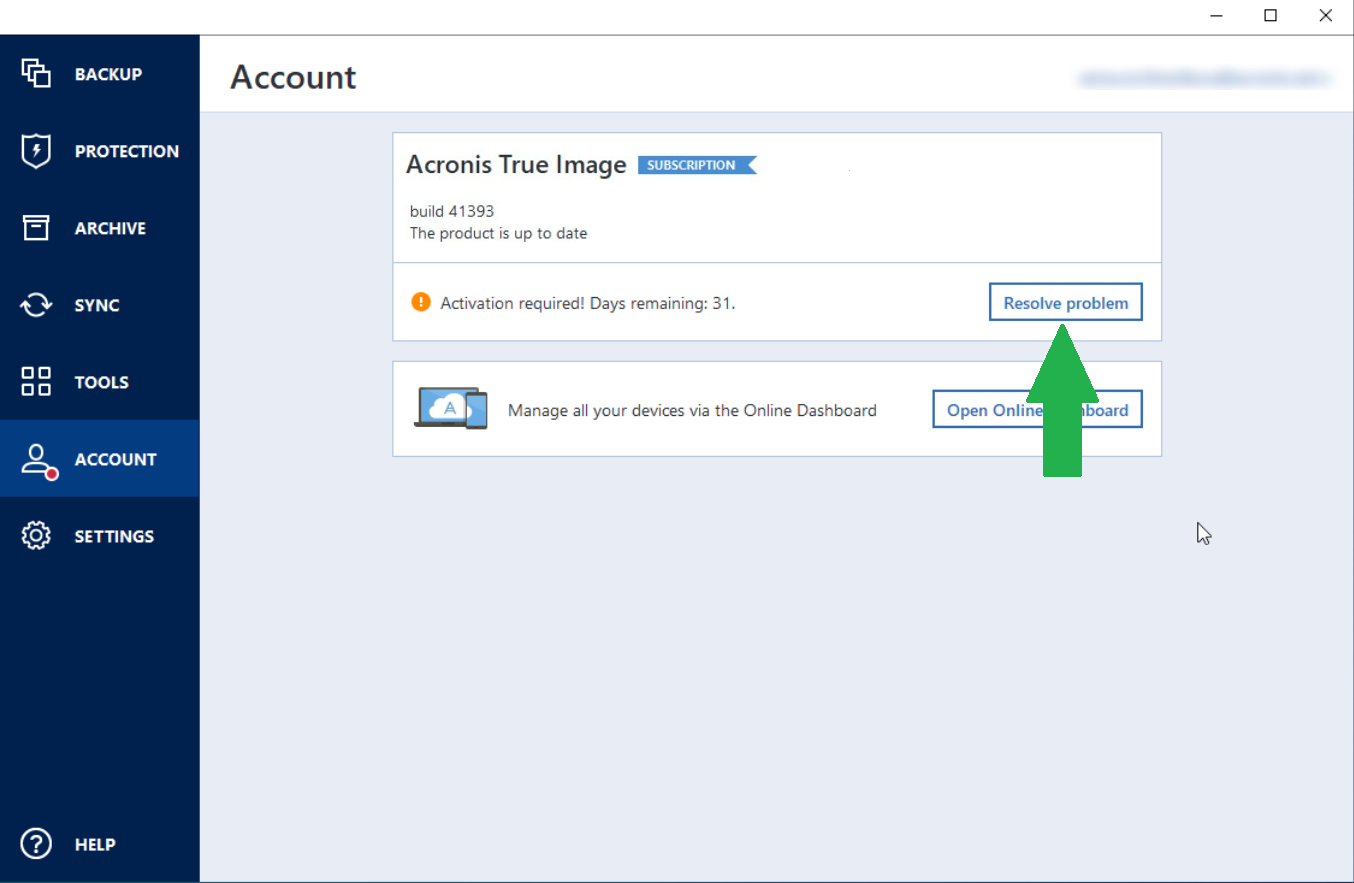Viewport: 1354px width, 883px height.
Task: Click the Help question mark icon
Action: point(36,843)
